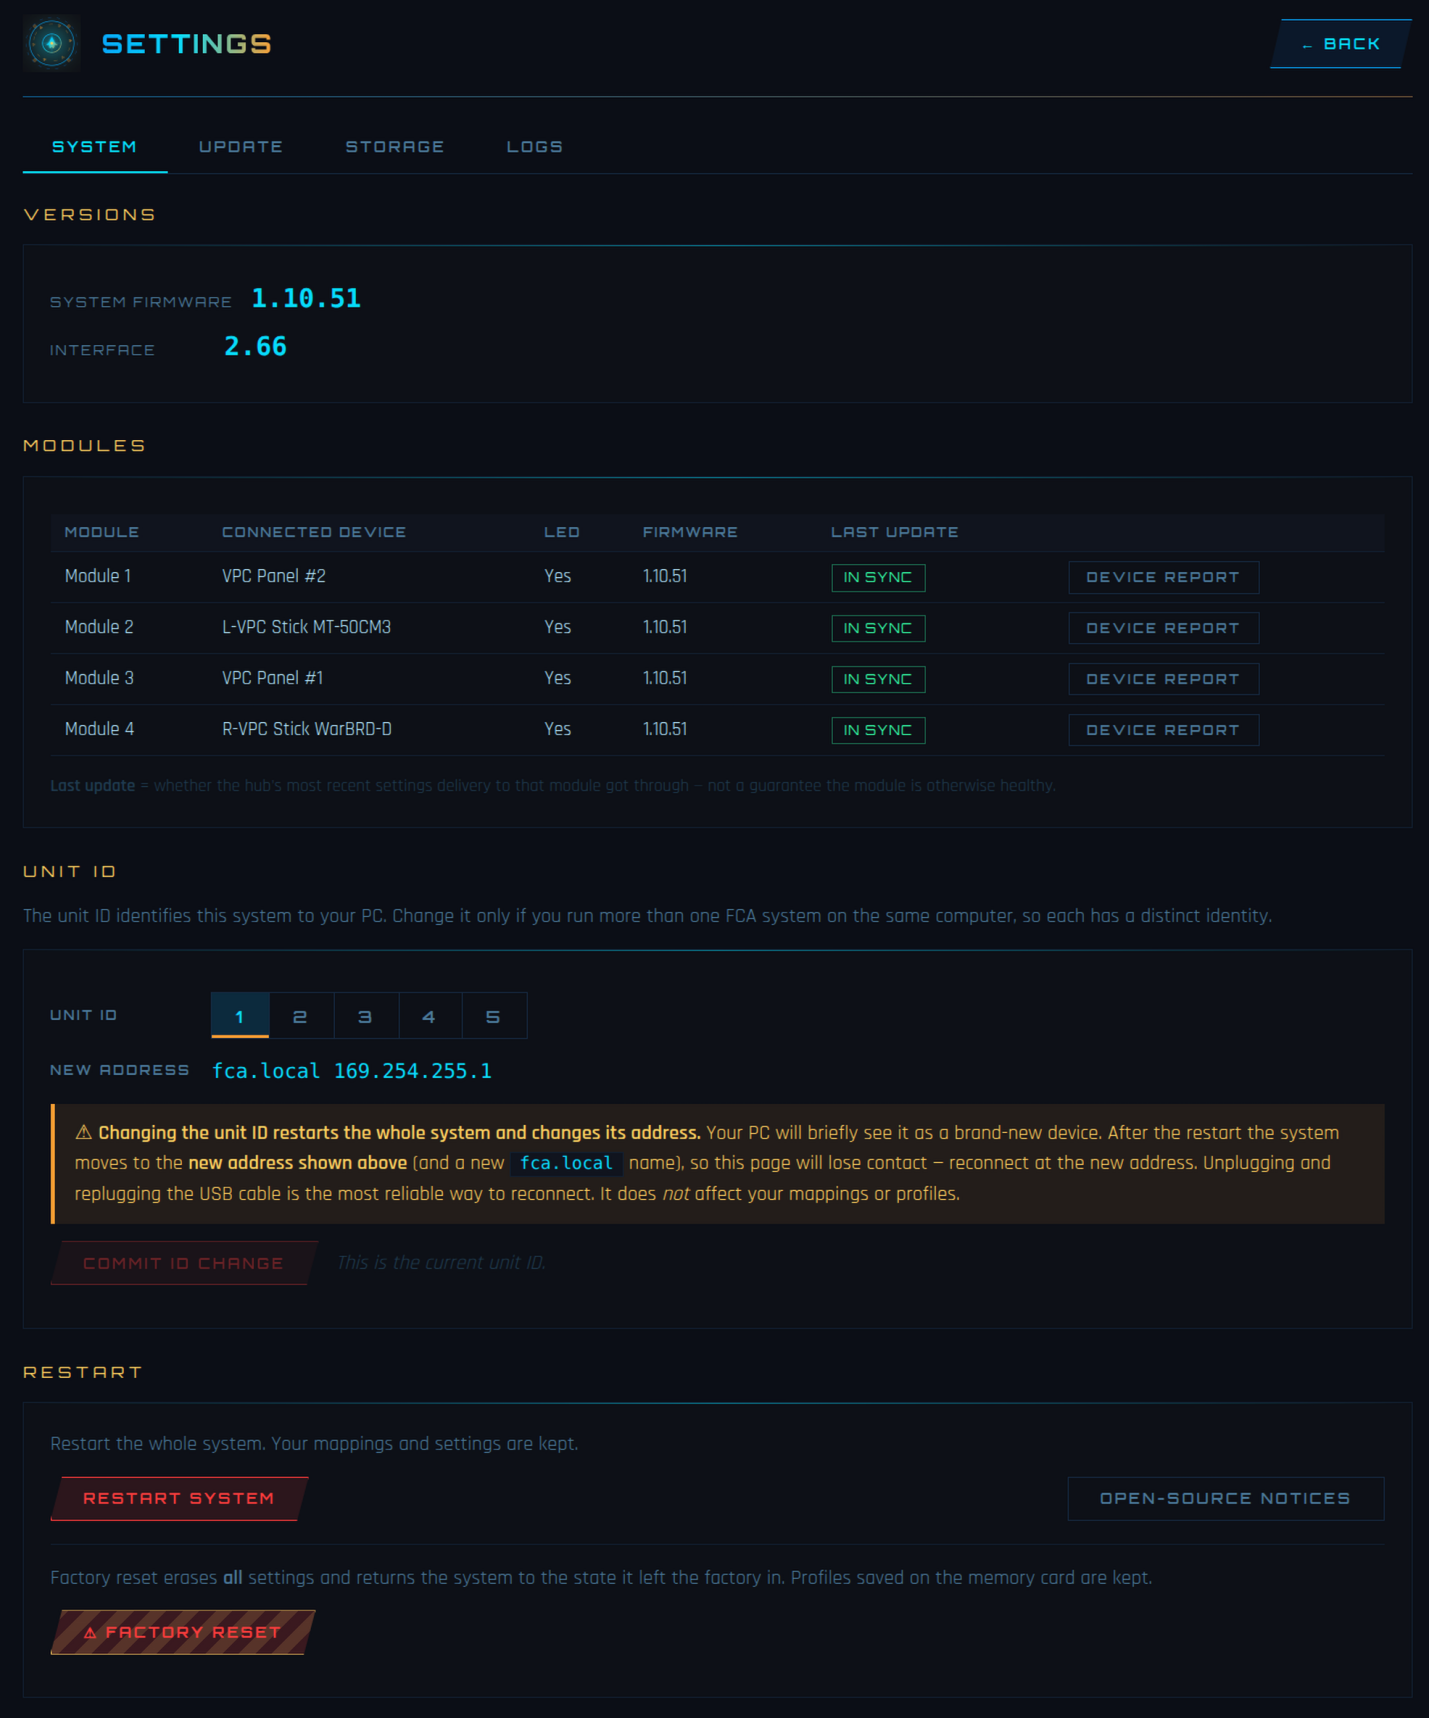Open Device Report for Module 2
1429x1718 pixels.
[x=1163, y=628]
